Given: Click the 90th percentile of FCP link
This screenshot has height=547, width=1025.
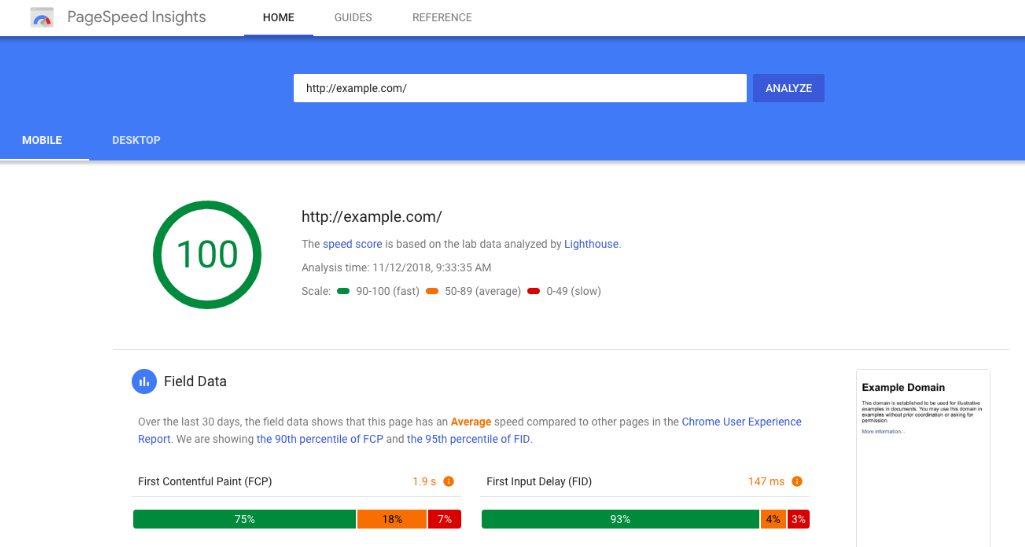Looking at the screenshot, I should [x=319, y=439].
